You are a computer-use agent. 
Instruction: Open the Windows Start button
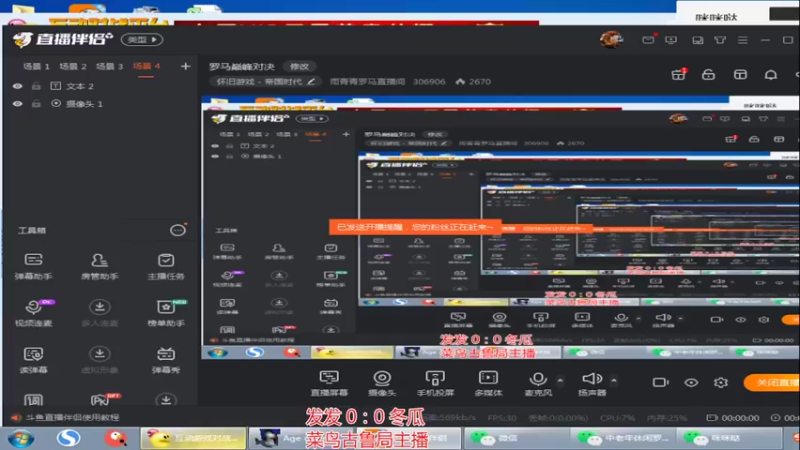(21, 438)
